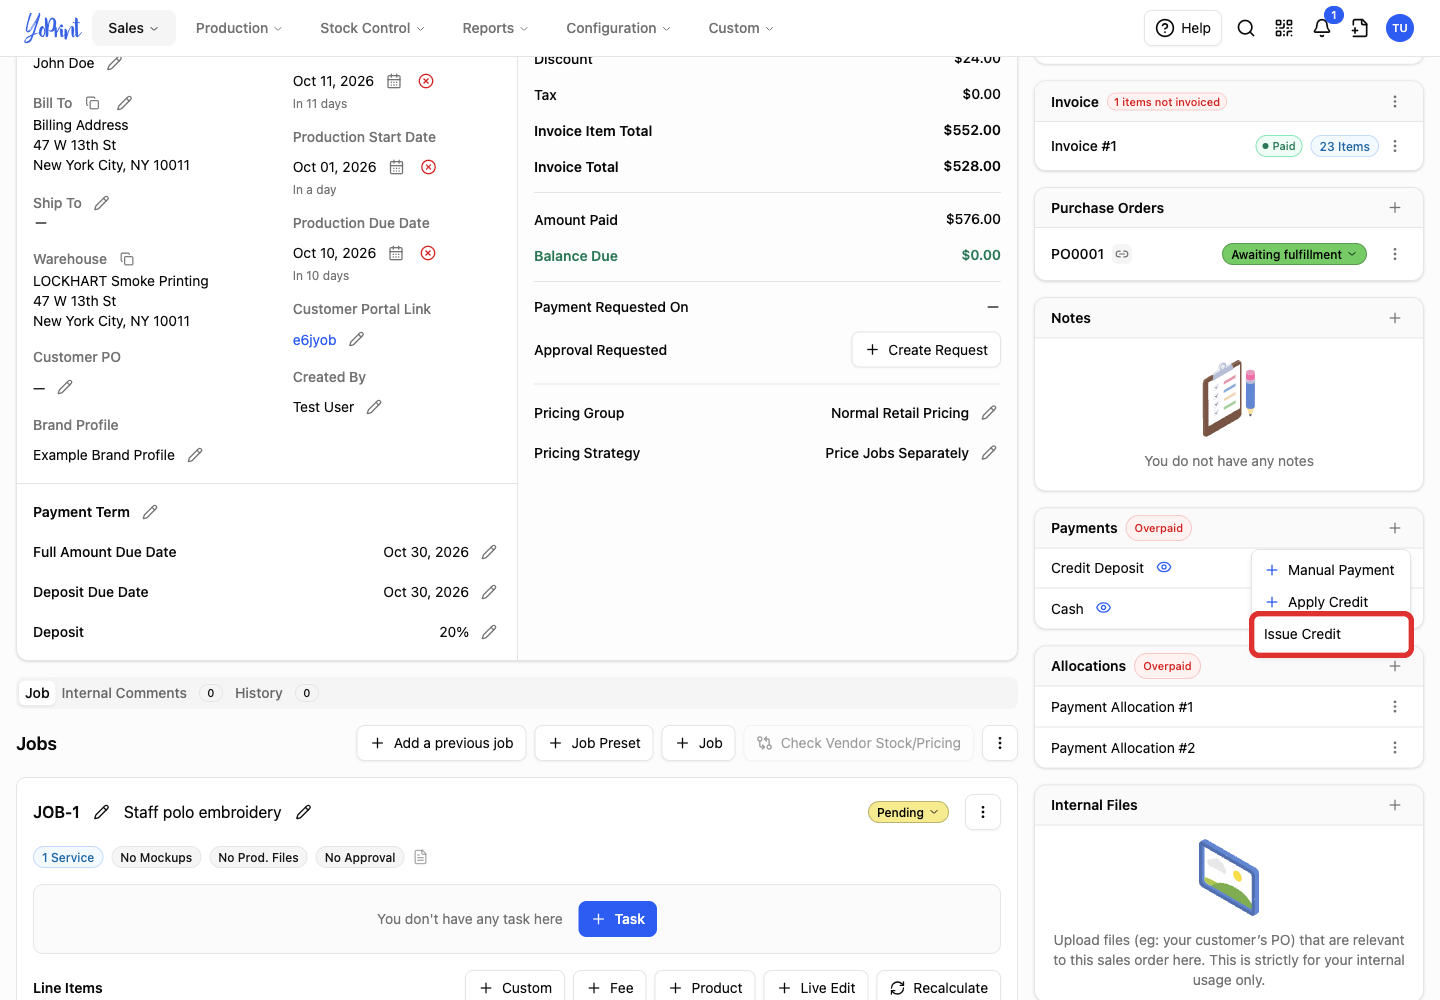Open the search icon in top bar
The width and height of the screenshot is (1440, 1000).
click(x=1246, y=28)
